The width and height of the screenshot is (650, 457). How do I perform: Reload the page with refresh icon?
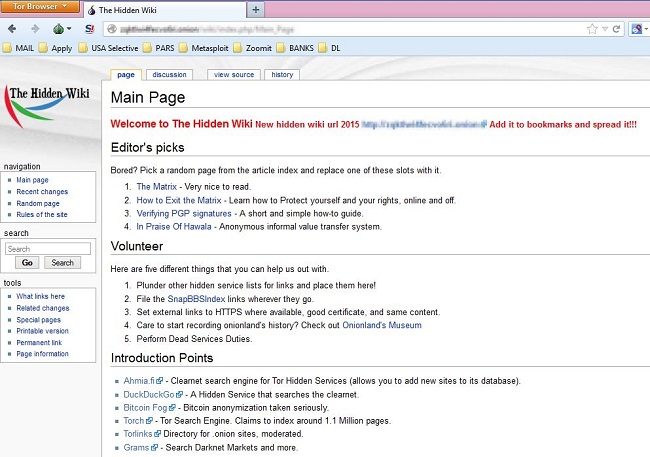pos(616,29)
